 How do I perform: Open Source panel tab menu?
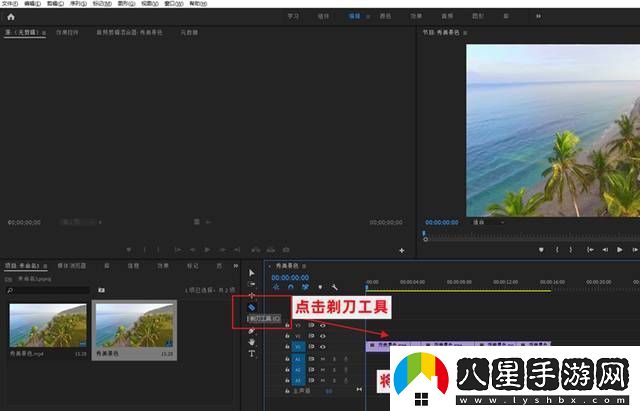click(x=44, y=32)
